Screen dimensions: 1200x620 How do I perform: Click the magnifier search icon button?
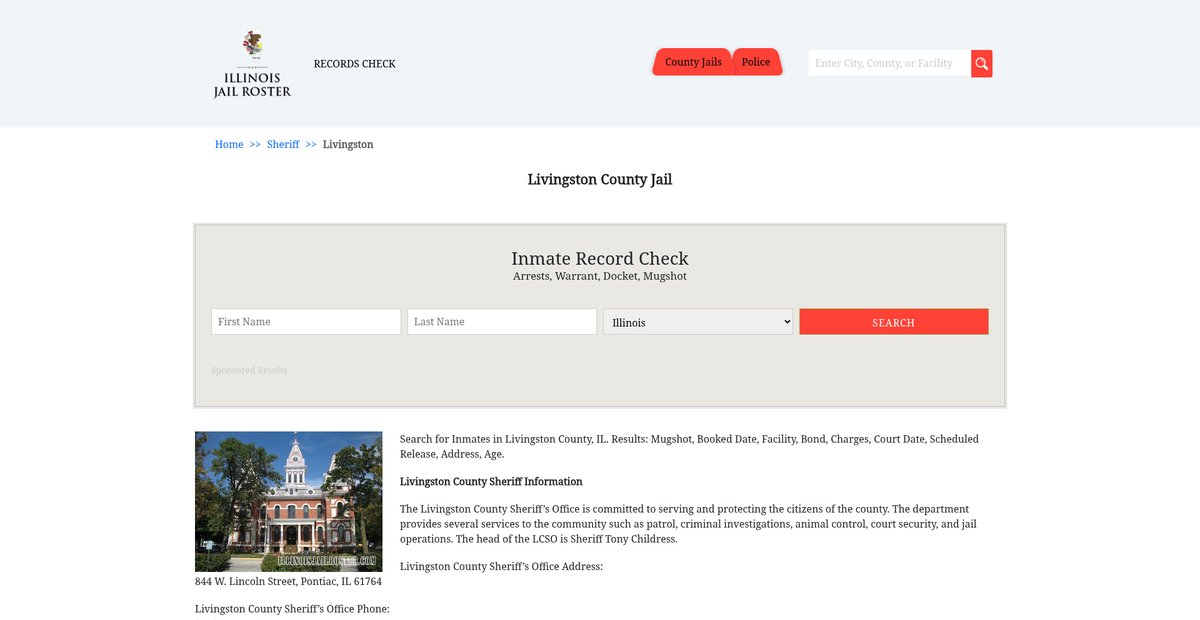point(982,64)
